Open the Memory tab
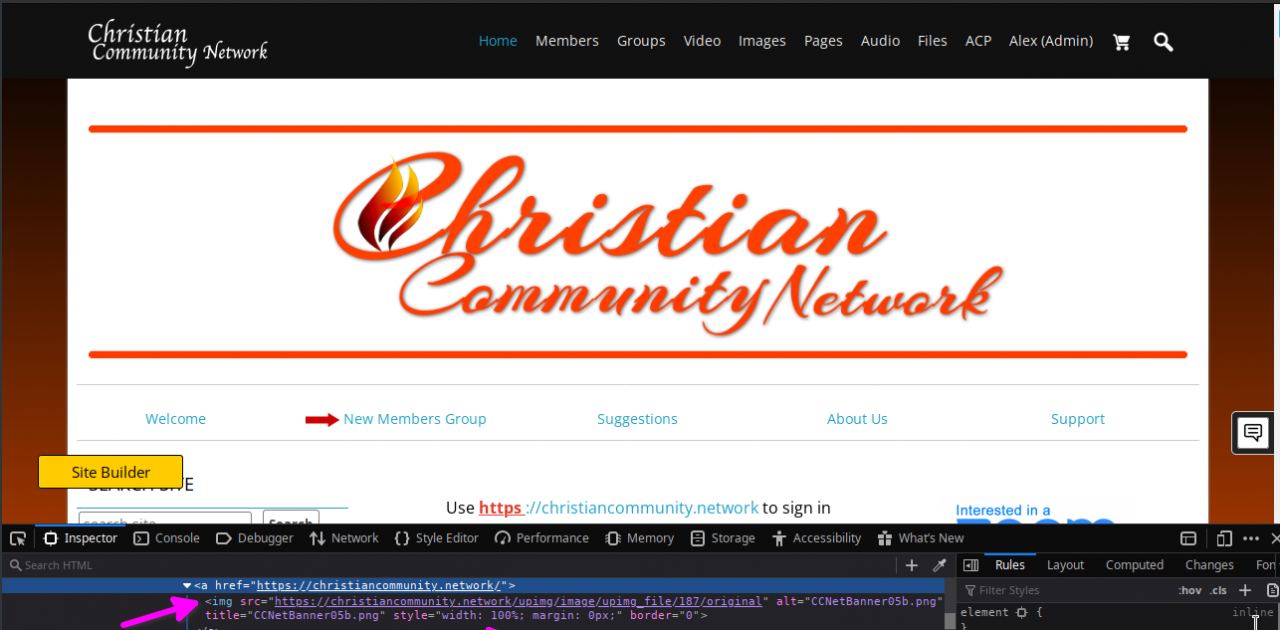Viewport: 1280px width, 630px height. point(640,538)
